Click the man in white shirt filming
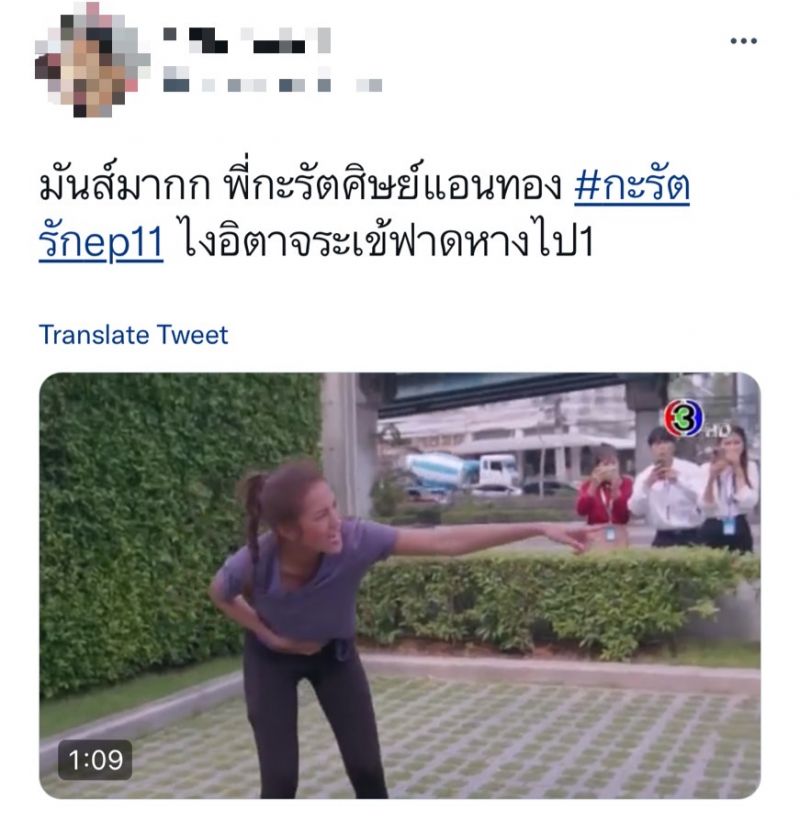Image resolution: width=800 pixels, height=822 pixels. (x=665, y=488)
